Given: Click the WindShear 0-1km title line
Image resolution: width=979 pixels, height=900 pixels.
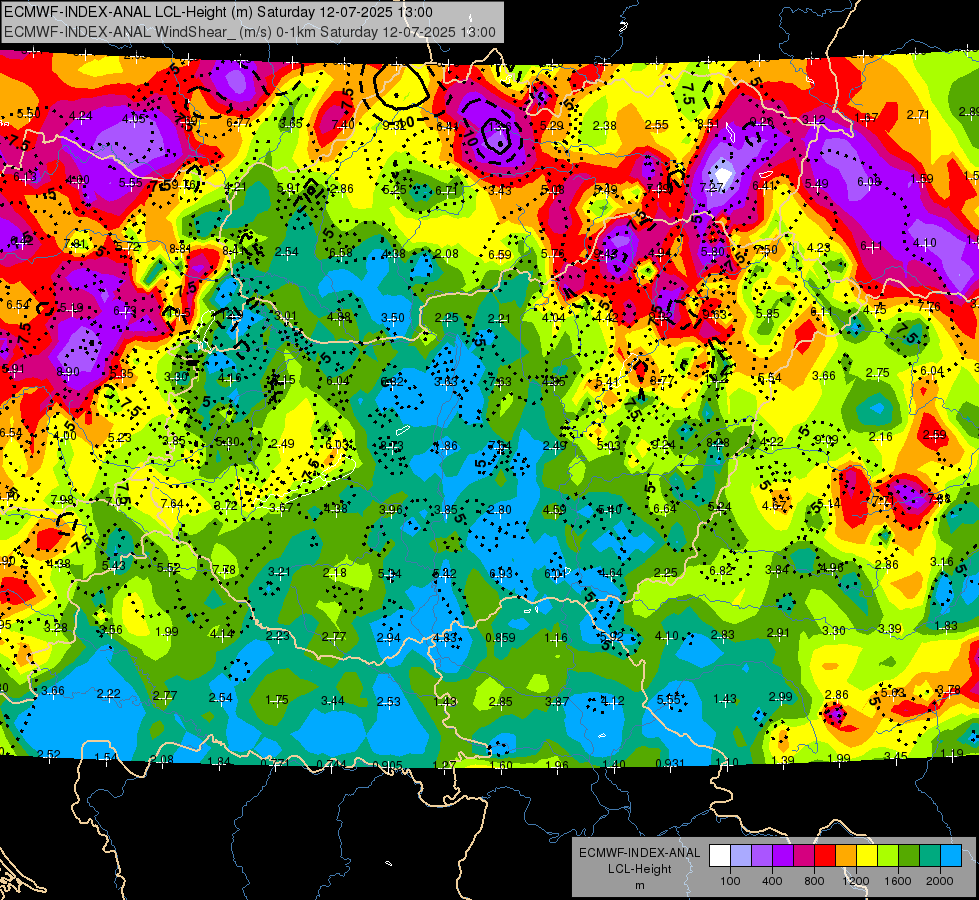Looking at the screenshot, I should (250, 32).
